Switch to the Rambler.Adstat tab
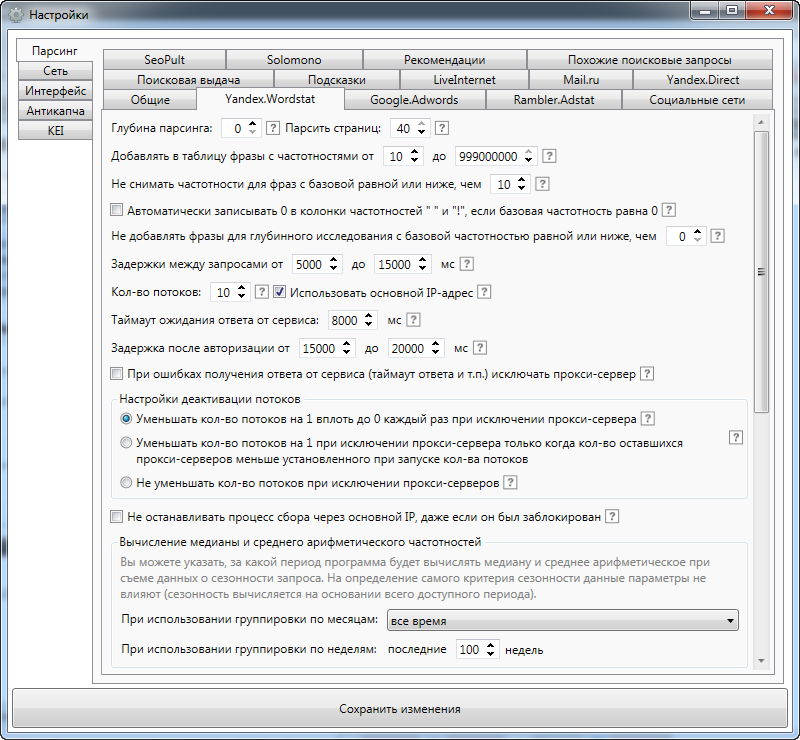Image resolution: width=800 pixels, height=740 pixels. click(x=554, y=100)
